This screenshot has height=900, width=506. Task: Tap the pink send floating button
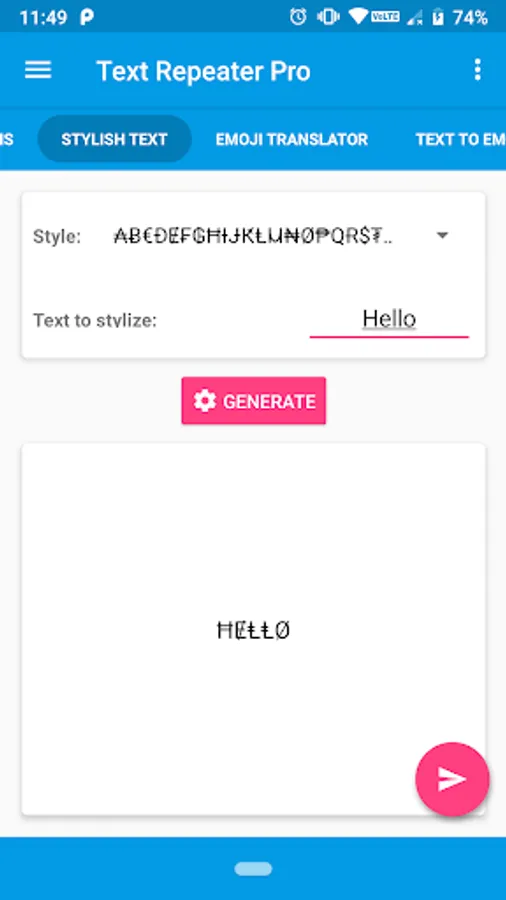(452, 779)
